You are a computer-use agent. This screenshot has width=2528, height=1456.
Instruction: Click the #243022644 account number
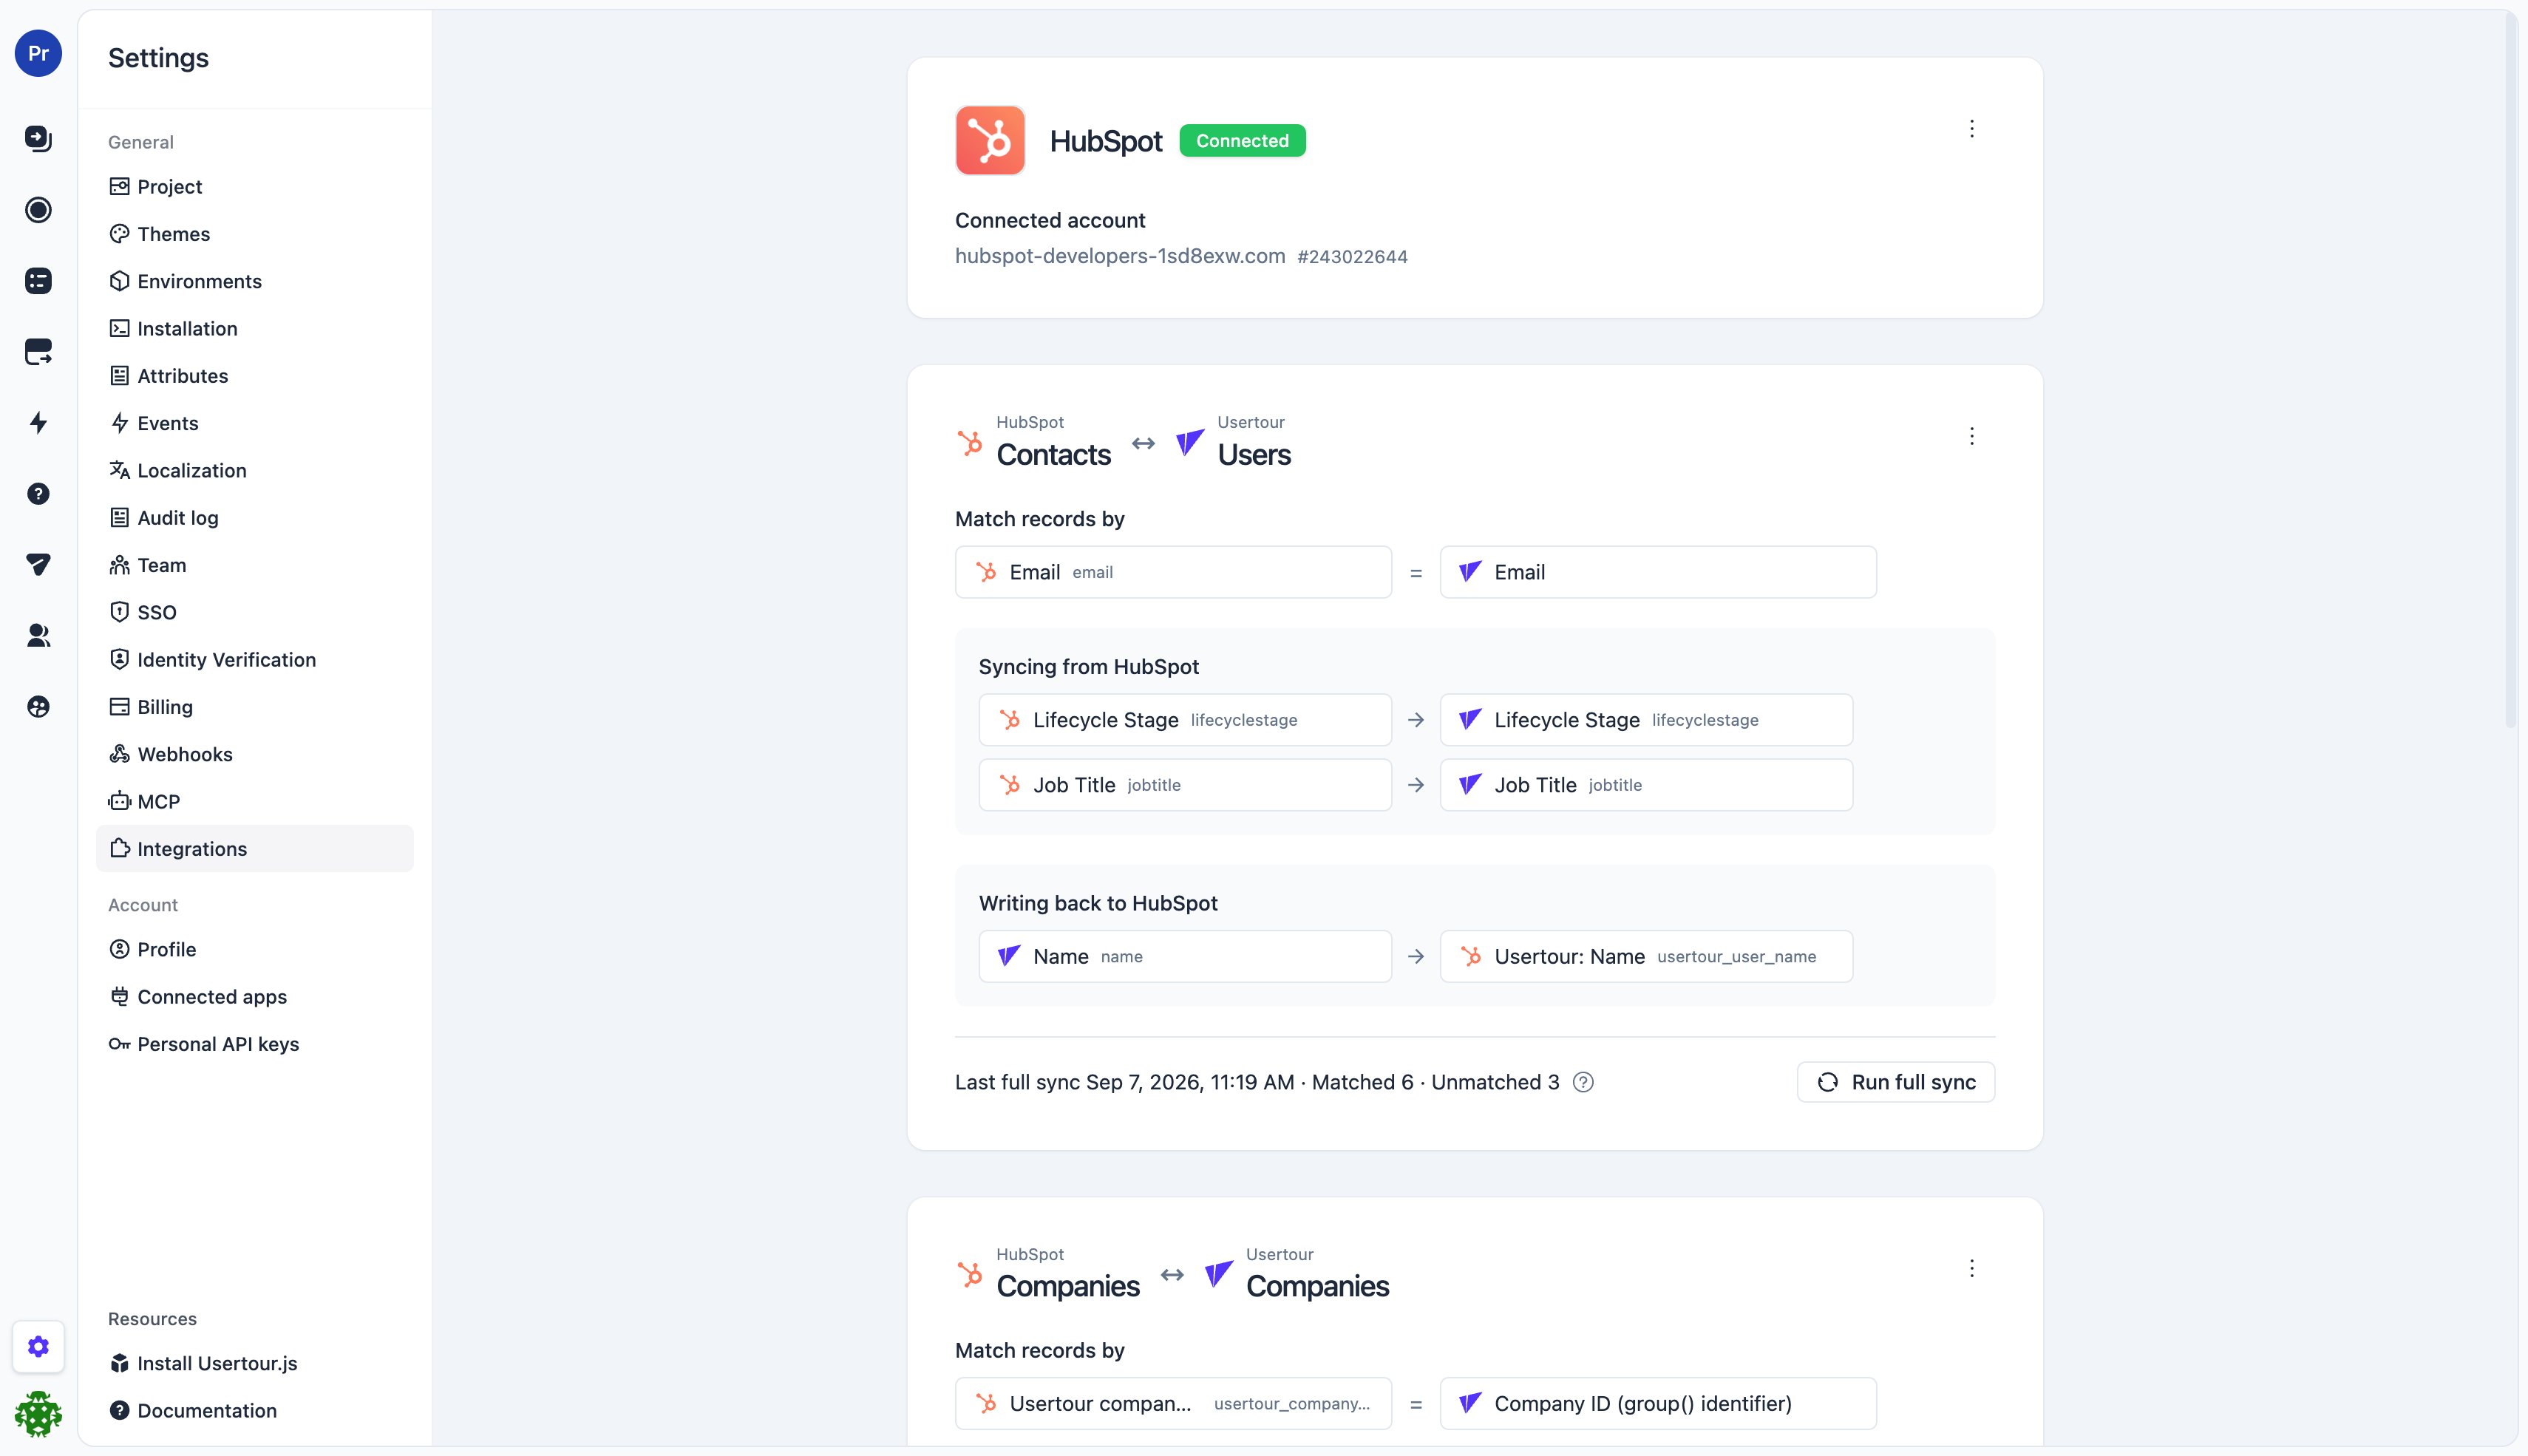tap(1352, 257)
